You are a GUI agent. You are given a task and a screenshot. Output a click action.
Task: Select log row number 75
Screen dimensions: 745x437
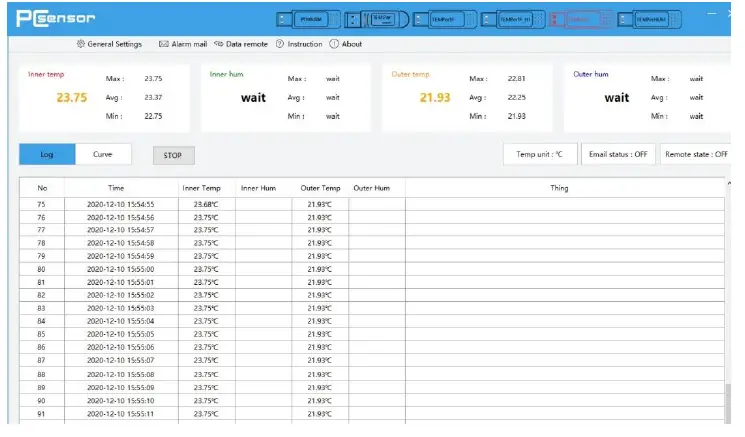[x=41, y=204]
